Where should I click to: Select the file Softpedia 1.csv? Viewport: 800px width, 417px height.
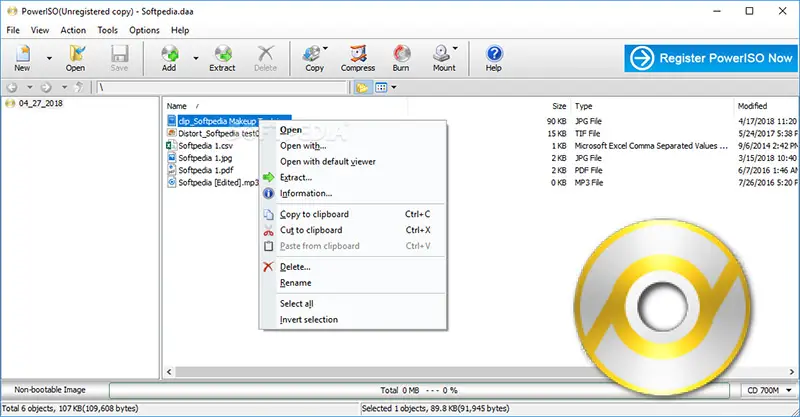pyautogui.click(x=205, y=145)
